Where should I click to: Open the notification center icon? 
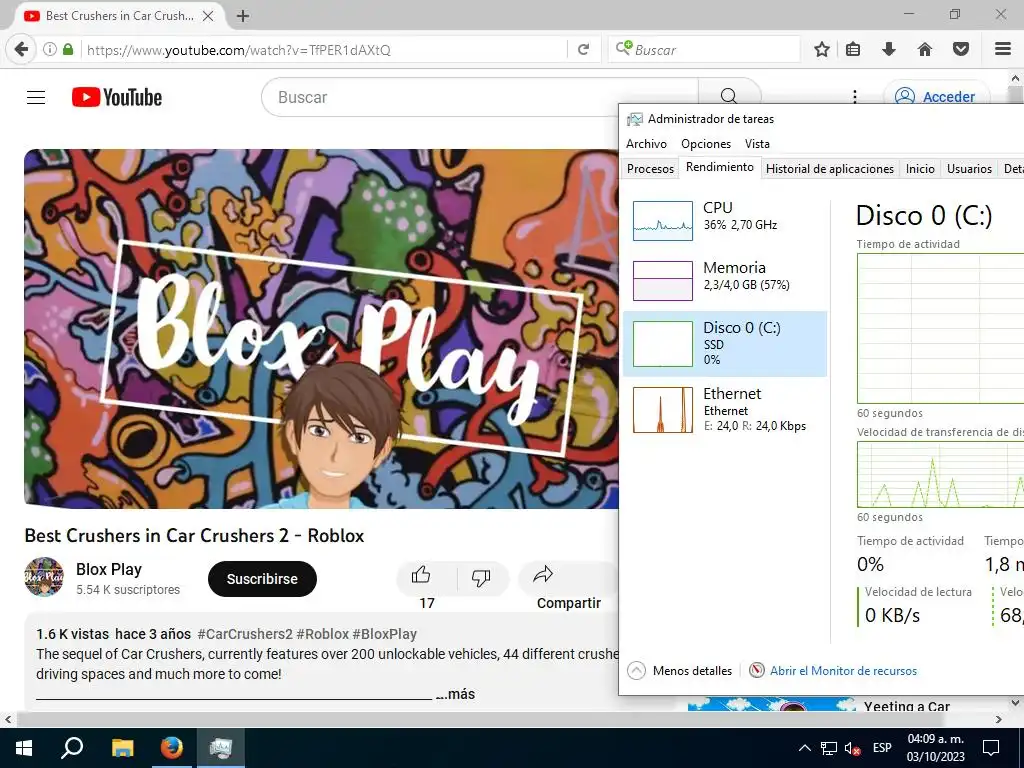click(991, 748)
